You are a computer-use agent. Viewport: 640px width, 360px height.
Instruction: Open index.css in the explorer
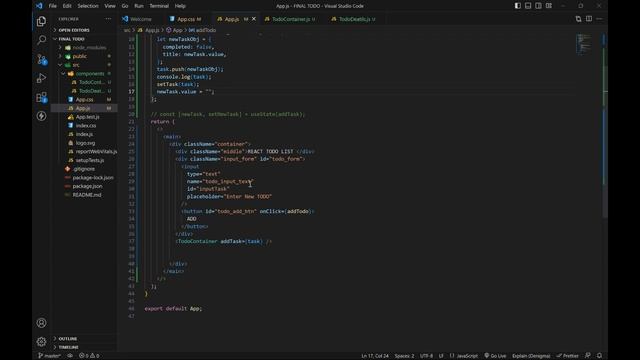coord(86,125)
